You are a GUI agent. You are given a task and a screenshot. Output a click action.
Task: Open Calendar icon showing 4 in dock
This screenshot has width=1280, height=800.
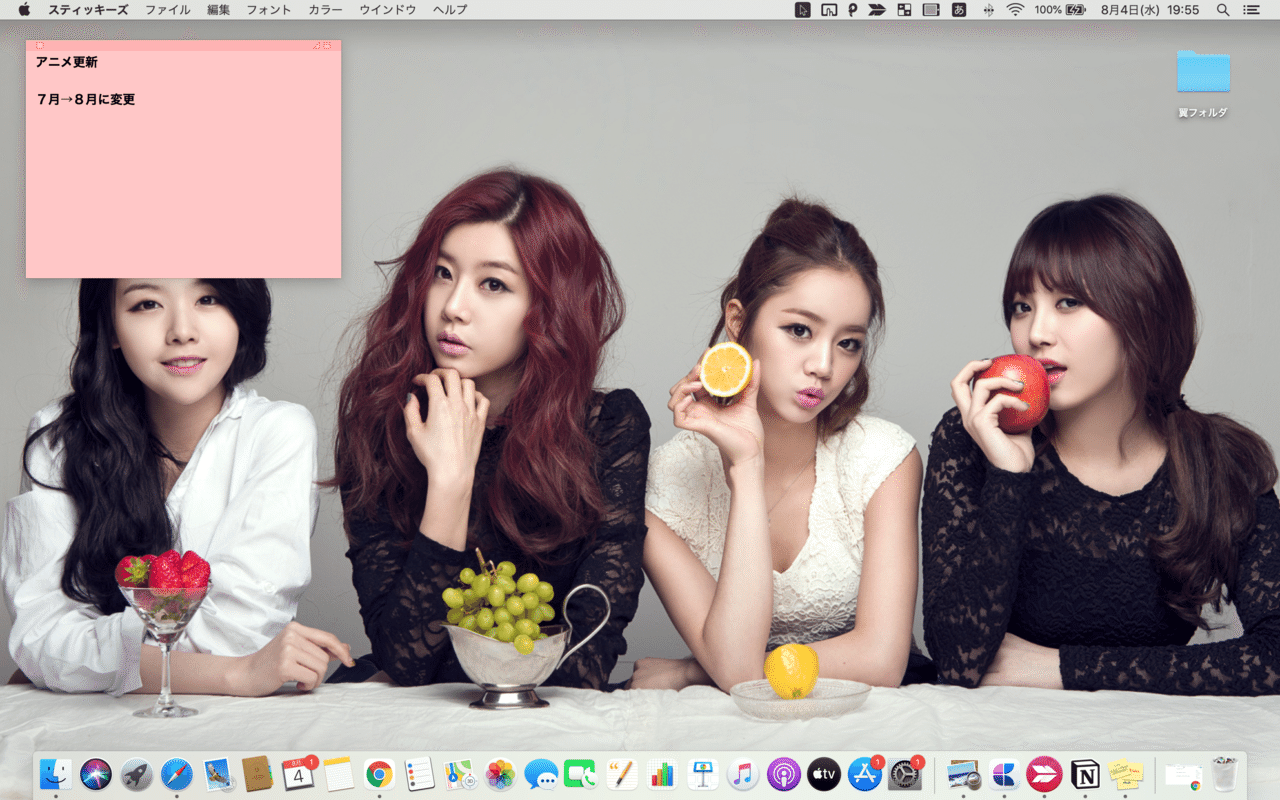coord(298,774)
